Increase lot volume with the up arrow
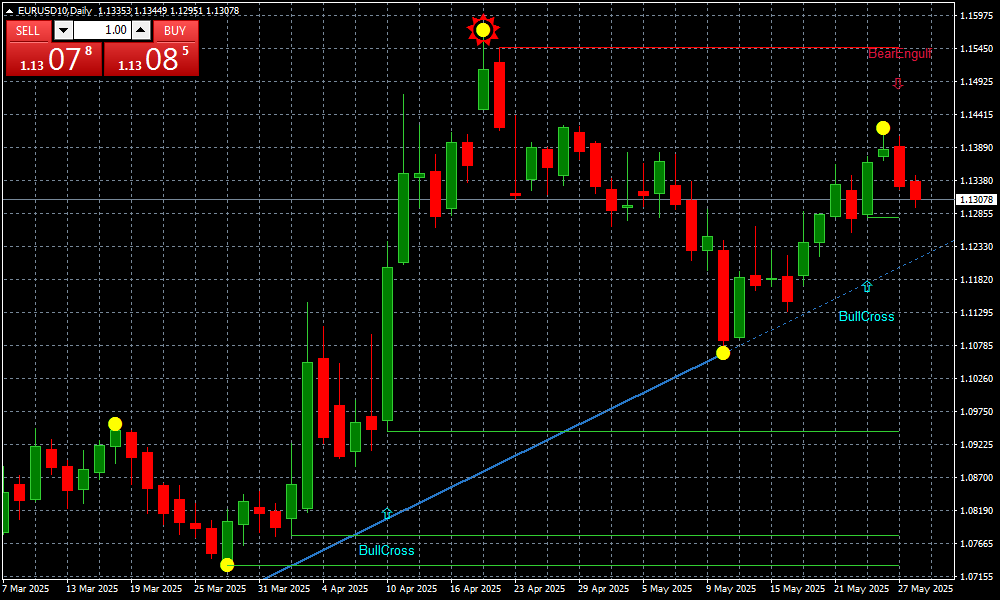The image size is (1000, 600). [141, 30]
